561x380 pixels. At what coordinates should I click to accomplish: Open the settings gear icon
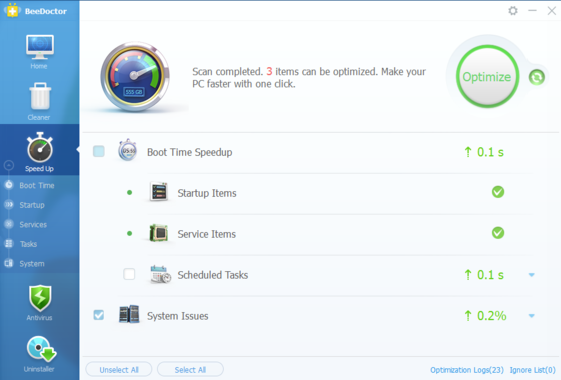pyautogui.click(x=513, y=11)
